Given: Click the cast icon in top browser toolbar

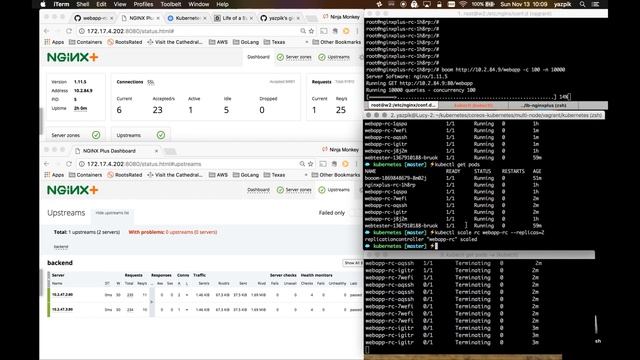Looking at the screenshot, I should click(324, 31).
